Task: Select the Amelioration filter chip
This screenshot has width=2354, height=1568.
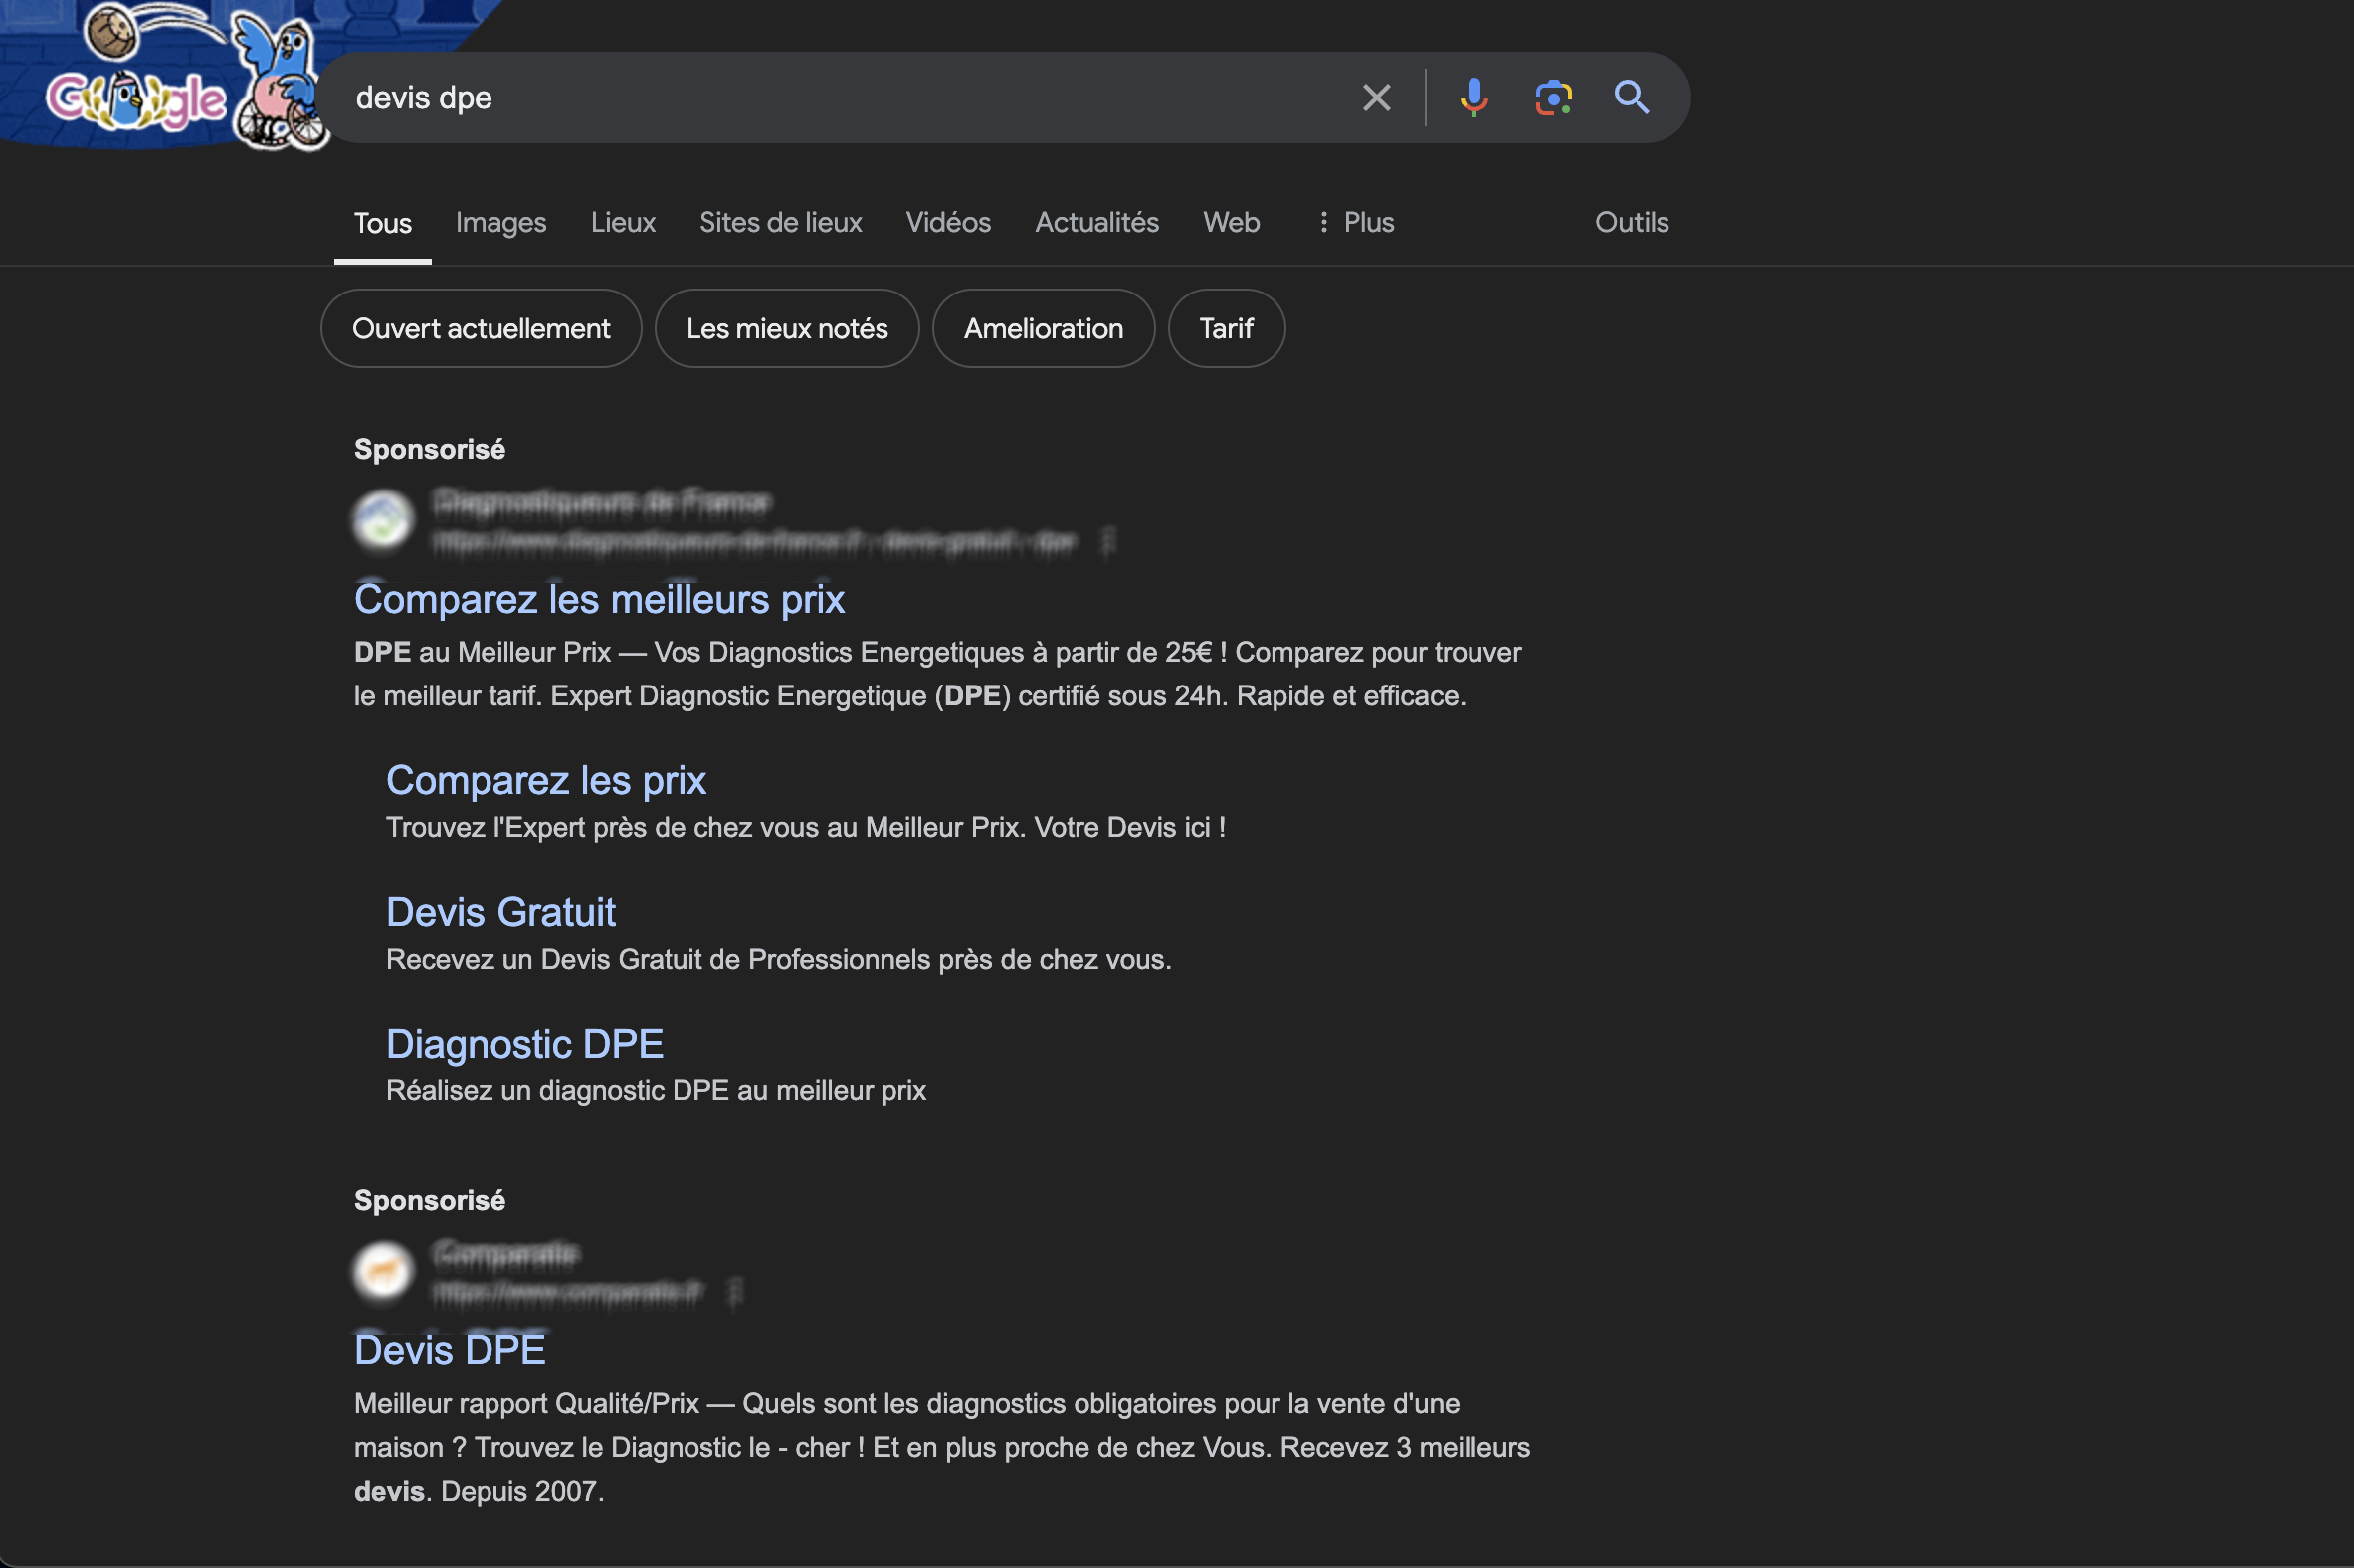Action: (x=1043, y=328)
